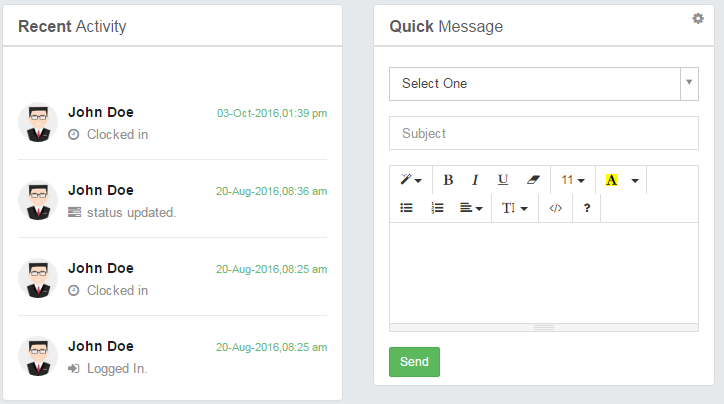Screen dimensions: 724x404
Task: Open the Quick Message settings gear
Action: [698, 18]
